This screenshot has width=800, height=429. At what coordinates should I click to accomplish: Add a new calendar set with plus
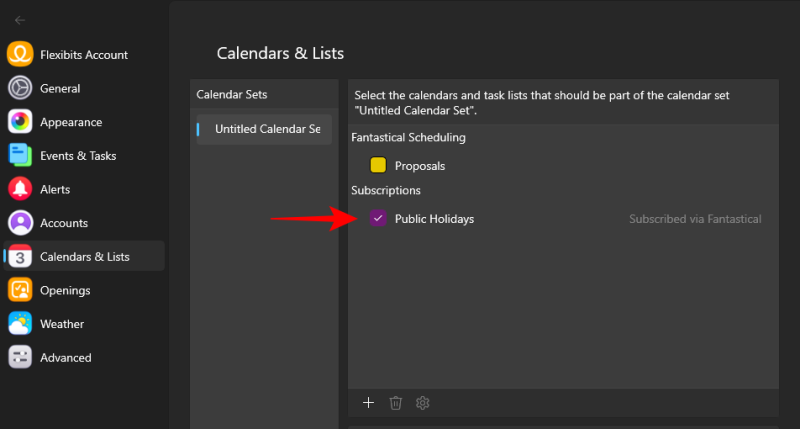(x=368, y=402)
